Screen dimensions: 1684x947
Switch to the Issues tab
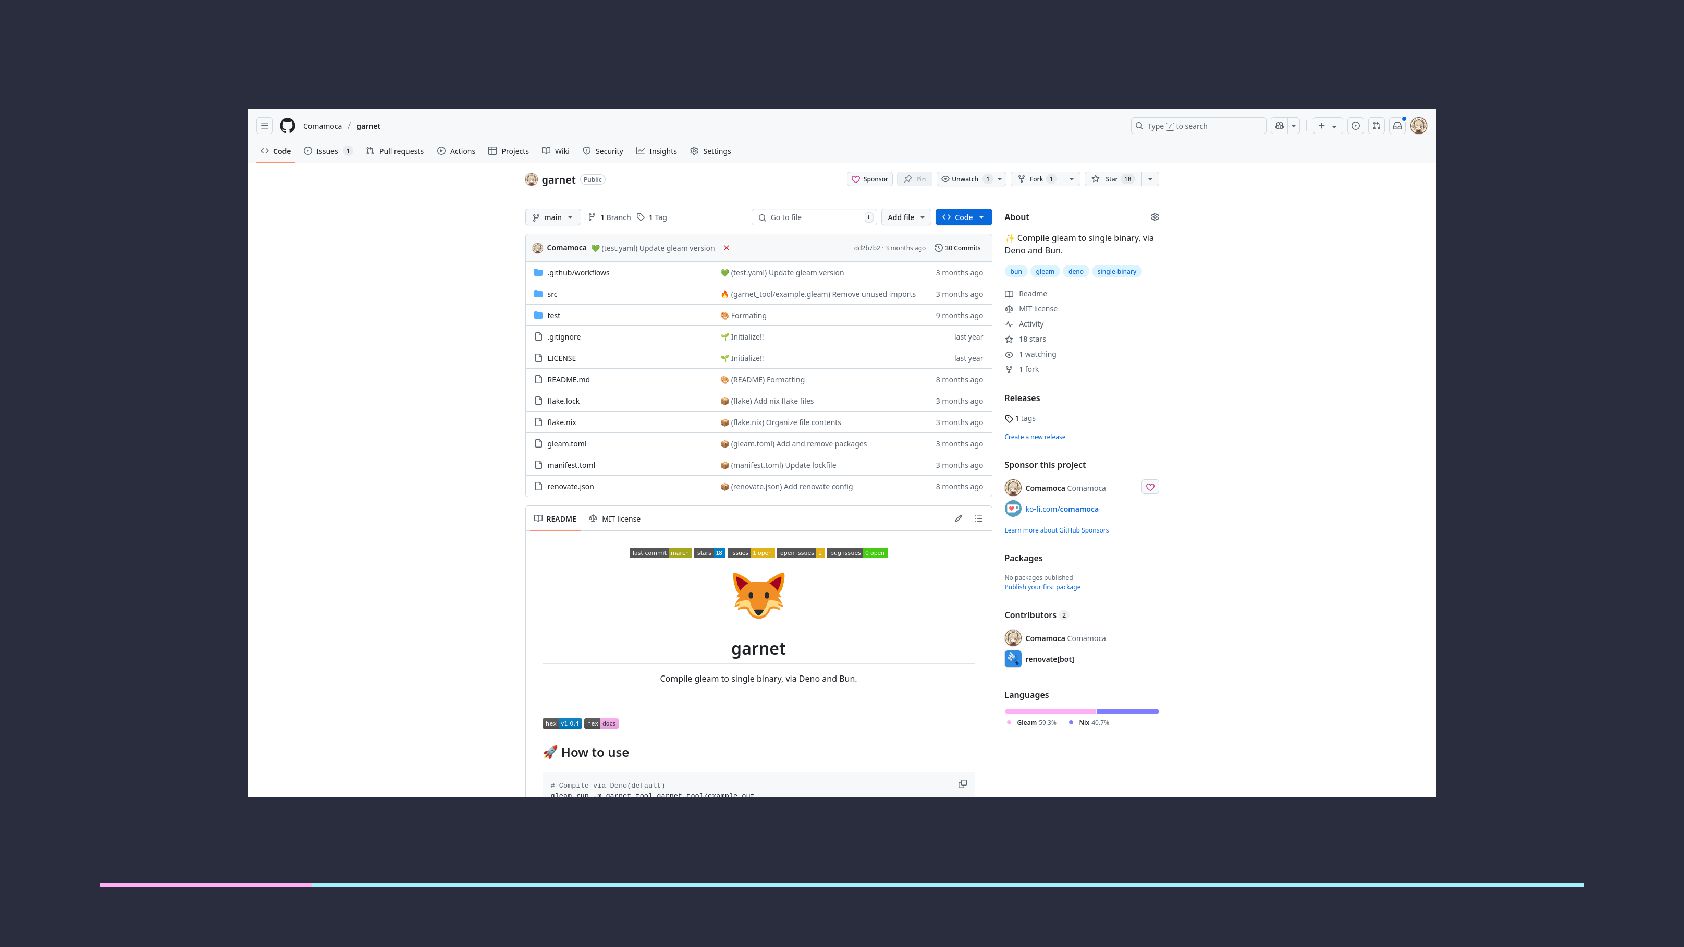click(x=328, y=151)
